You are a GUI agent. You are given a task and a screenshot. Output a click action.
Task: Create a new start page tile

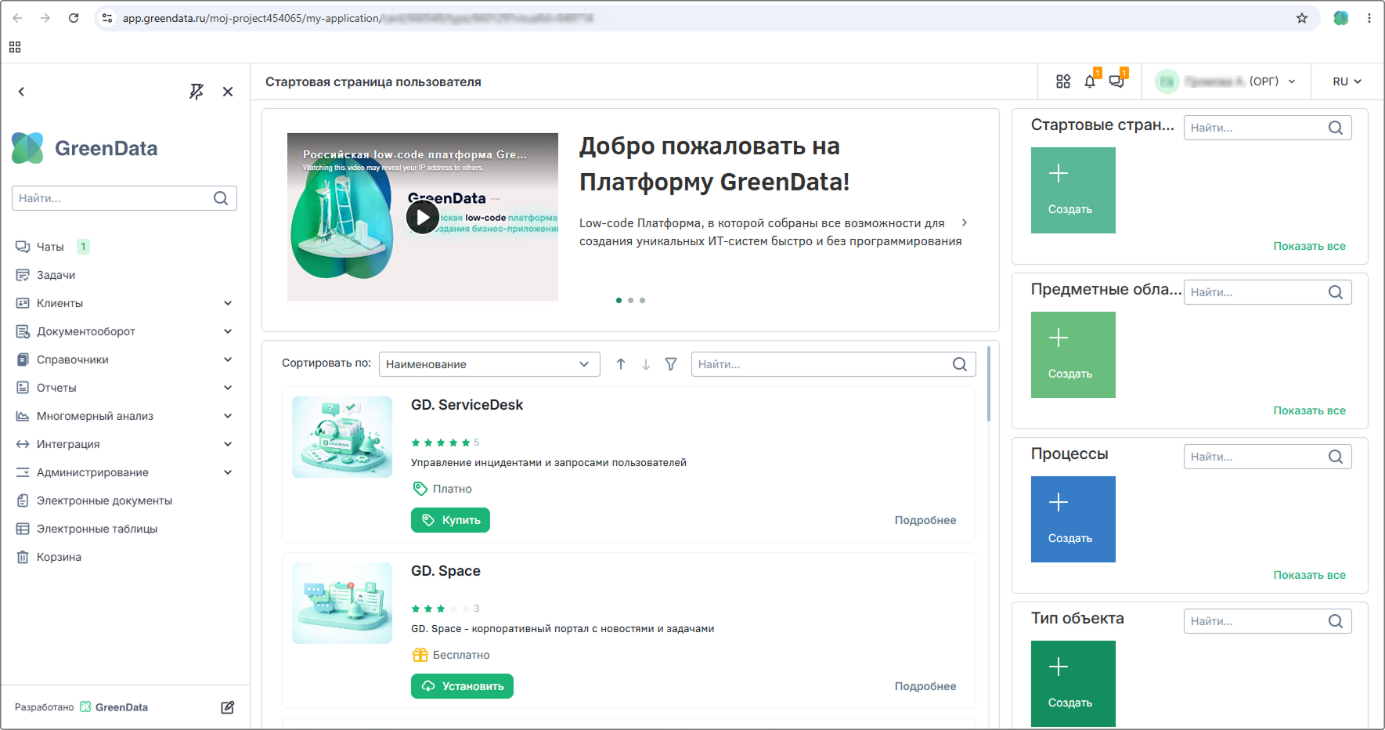[x=1073, y=190]
